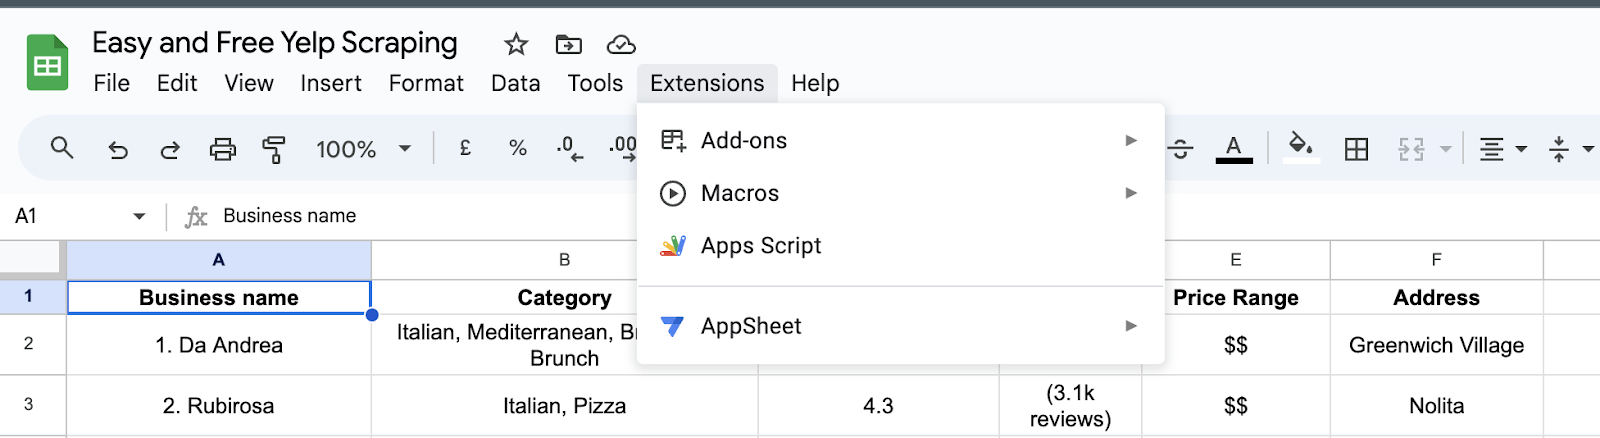Star the Easy and Free Yelp Scraping document
The image size is (1600, 438).
tap(516, 44)
